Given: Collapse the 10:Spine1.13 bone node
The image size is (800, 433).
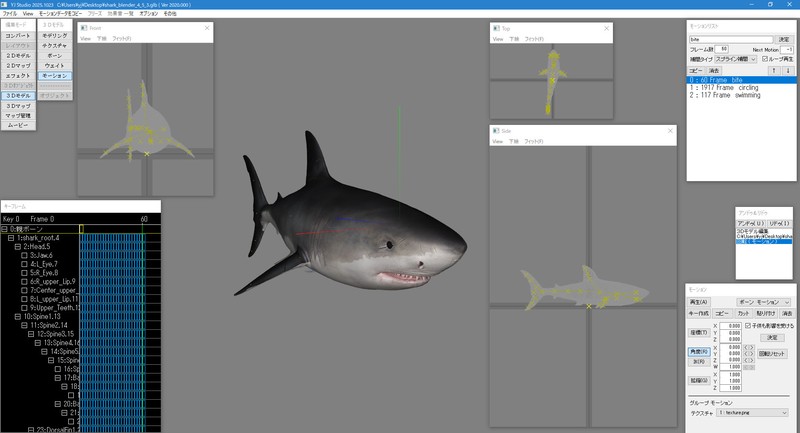Looking at the screenshot, I should pos(18,316).
